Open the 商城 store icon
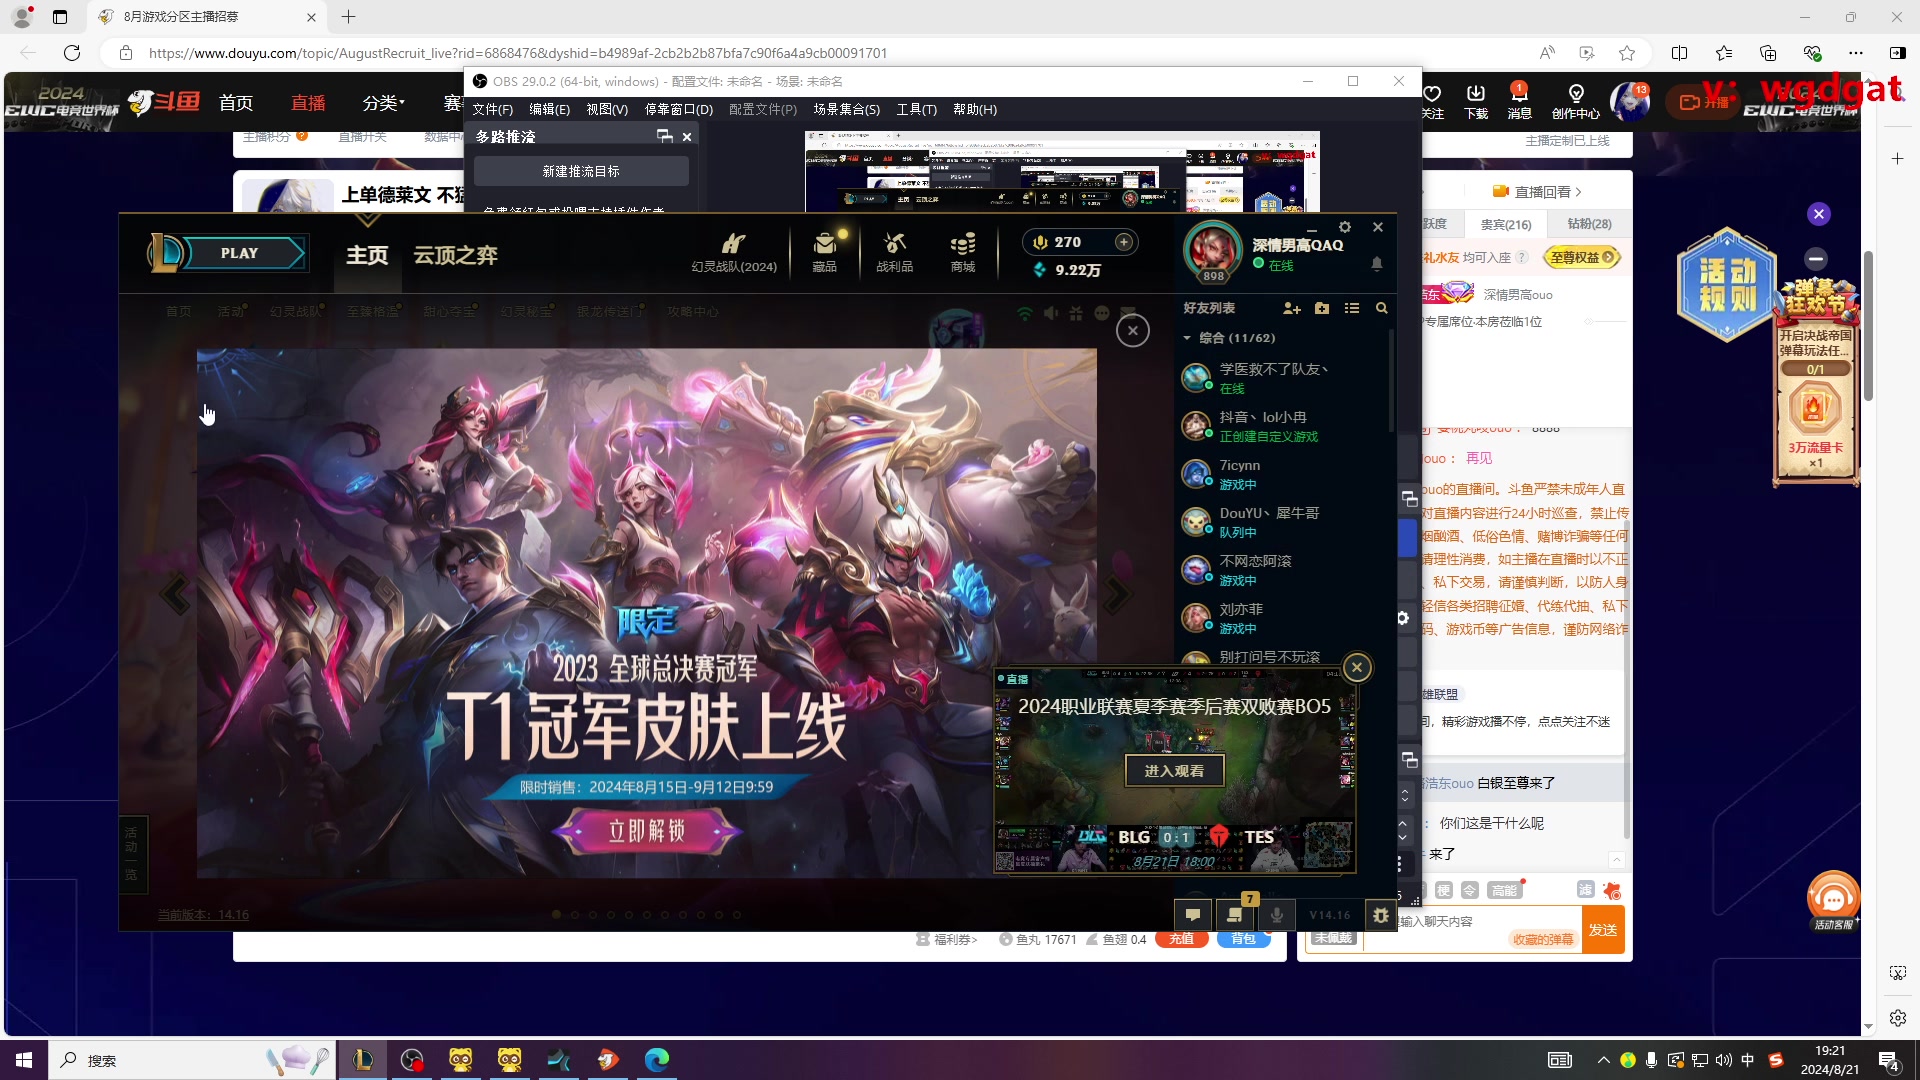Viewport: 1920px width, 1080px height. (963, 252)
